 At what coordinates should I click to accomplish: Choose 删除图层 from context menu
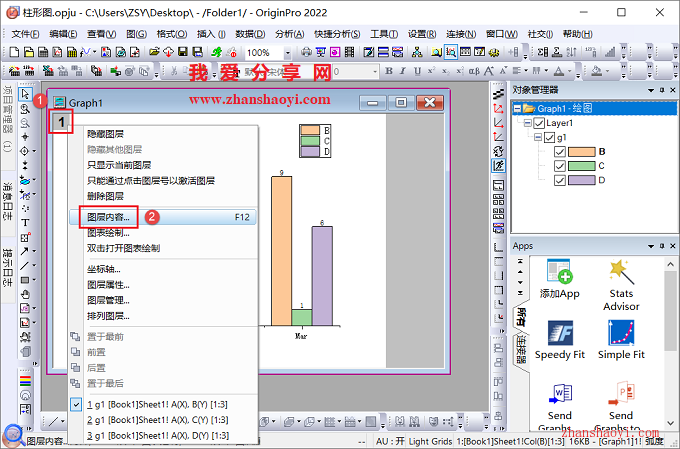coord(163,197)
